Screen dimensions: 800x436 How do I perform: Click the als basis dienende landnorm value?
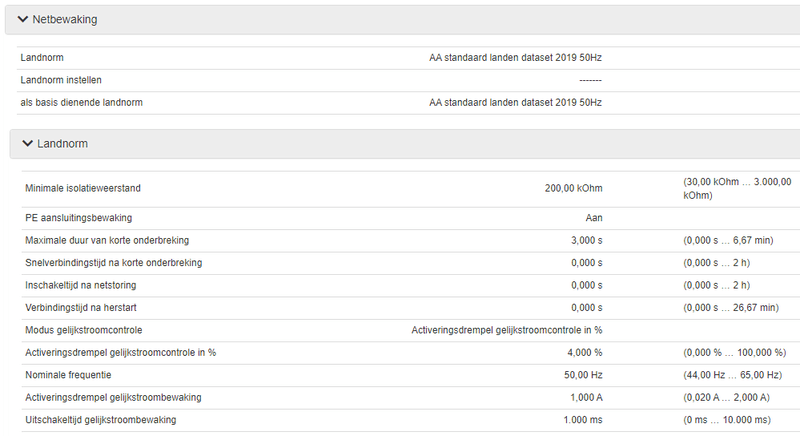(515, 103)
